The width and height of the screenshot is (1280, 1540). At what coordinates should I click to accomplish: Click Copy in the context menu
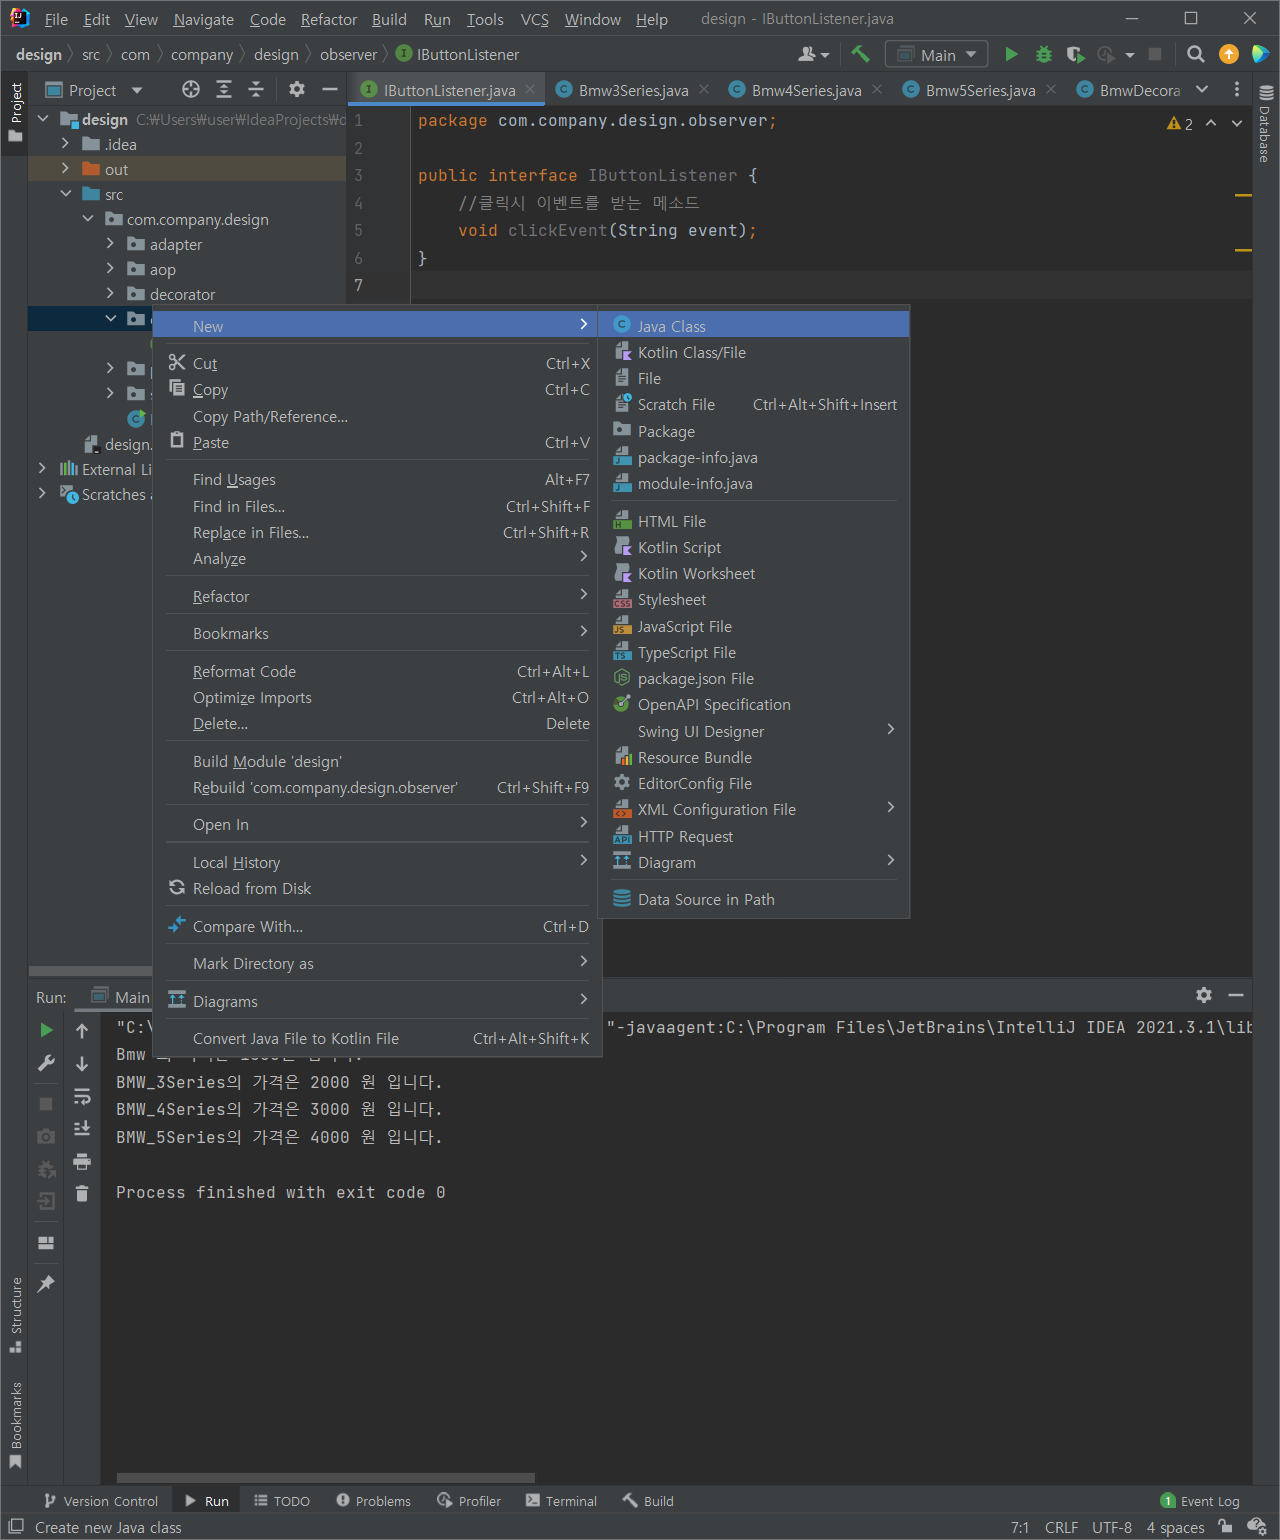pos(377,389)
